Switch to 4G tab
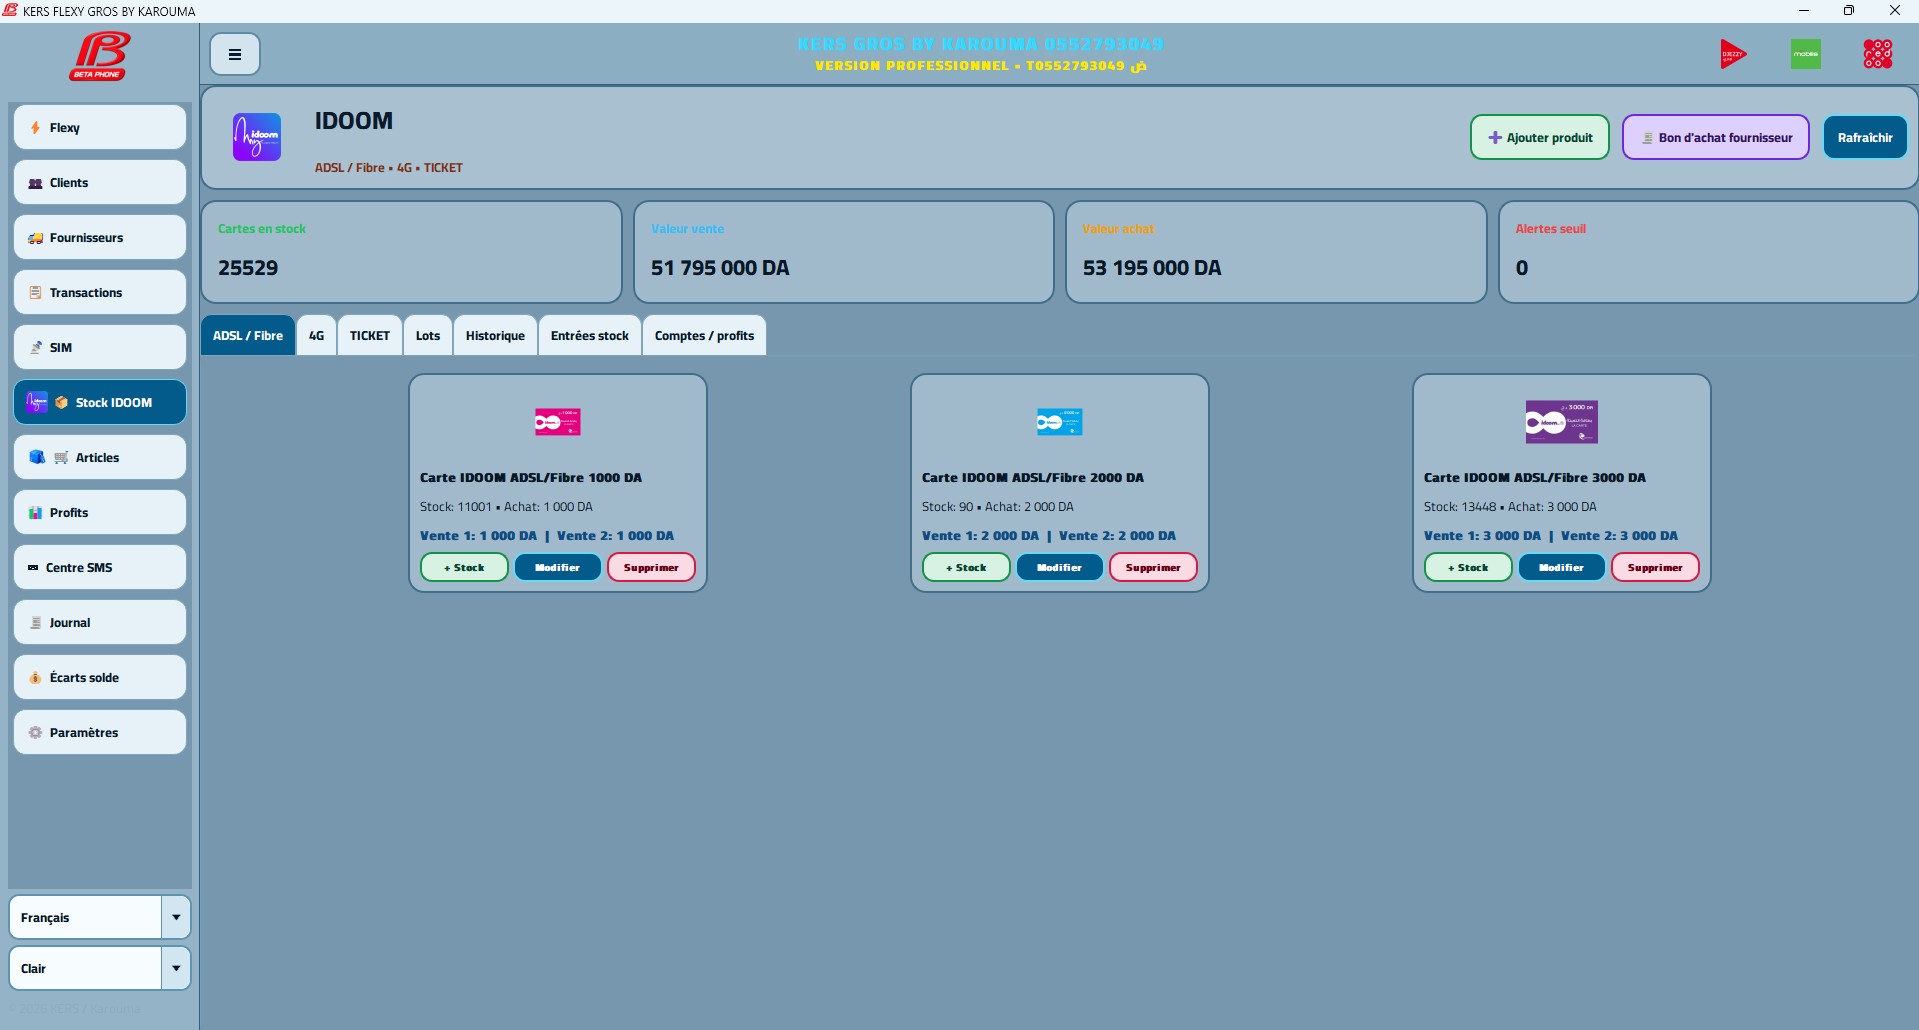1919x1030 pixels. pyautogui.click(x=316, y=335)
